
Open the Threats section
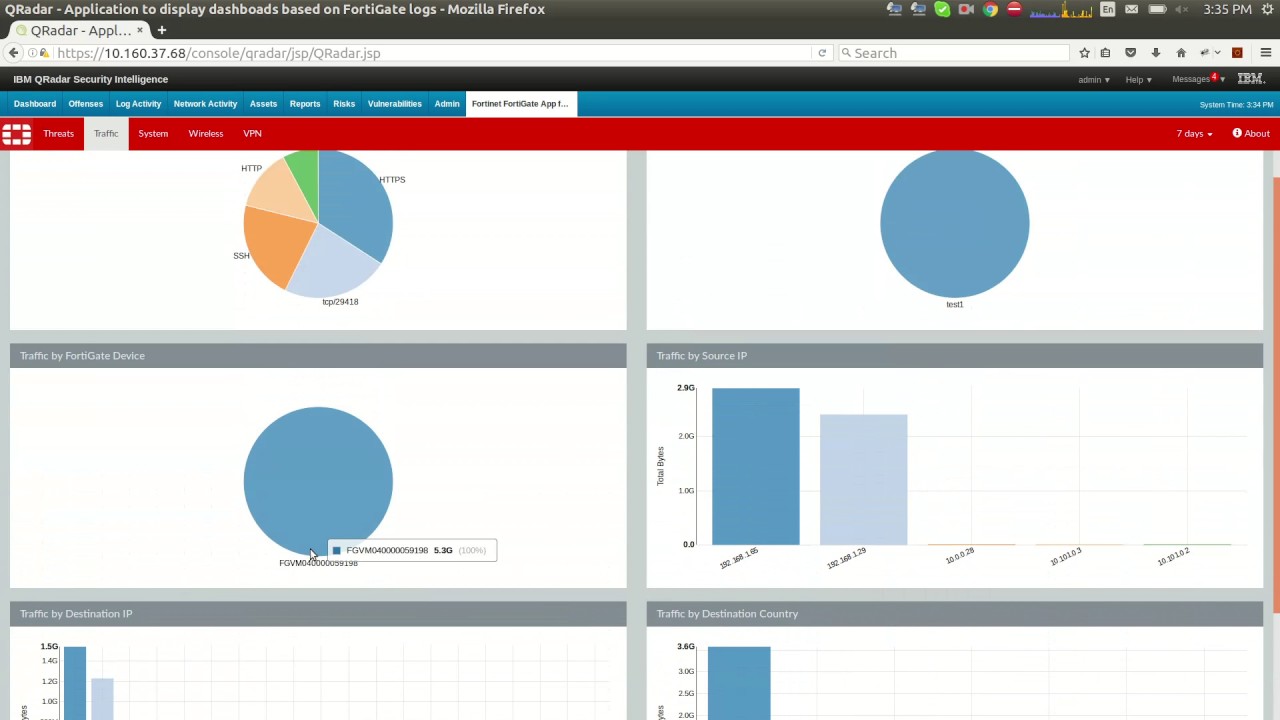pos(58,134)
